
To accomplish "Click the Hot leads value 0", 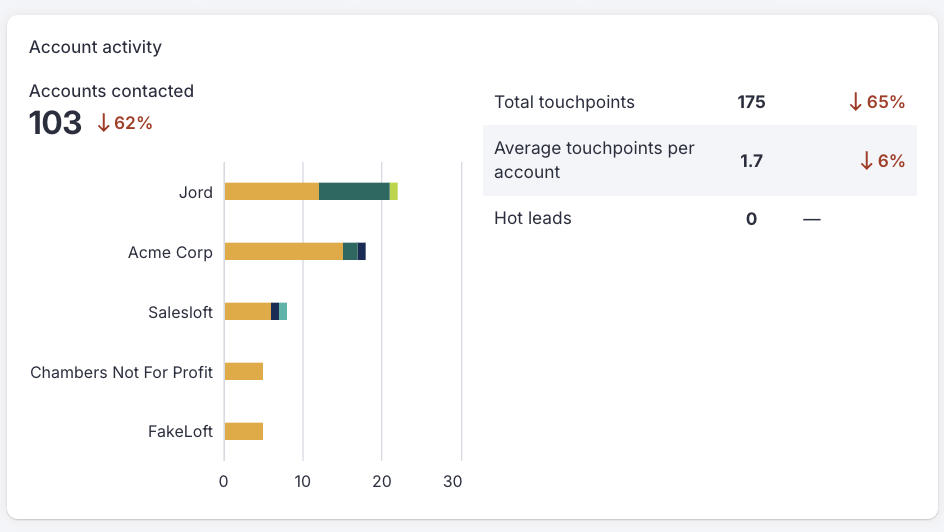I will (751, 219).
